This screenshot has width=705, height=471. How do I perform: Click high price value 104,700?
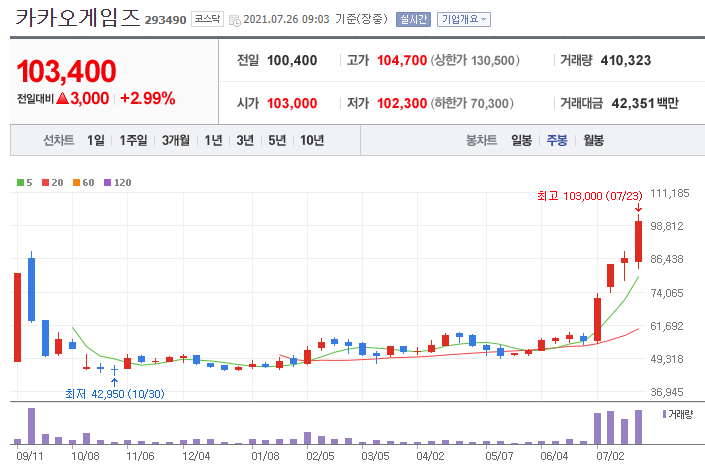coord(402,60)
